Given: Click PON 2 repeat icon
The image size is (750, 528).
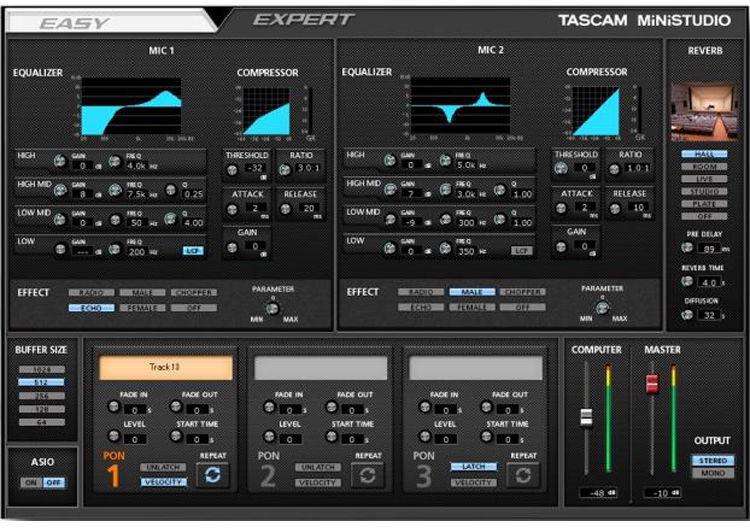Looking at the screenshot, I should [367, 475].
